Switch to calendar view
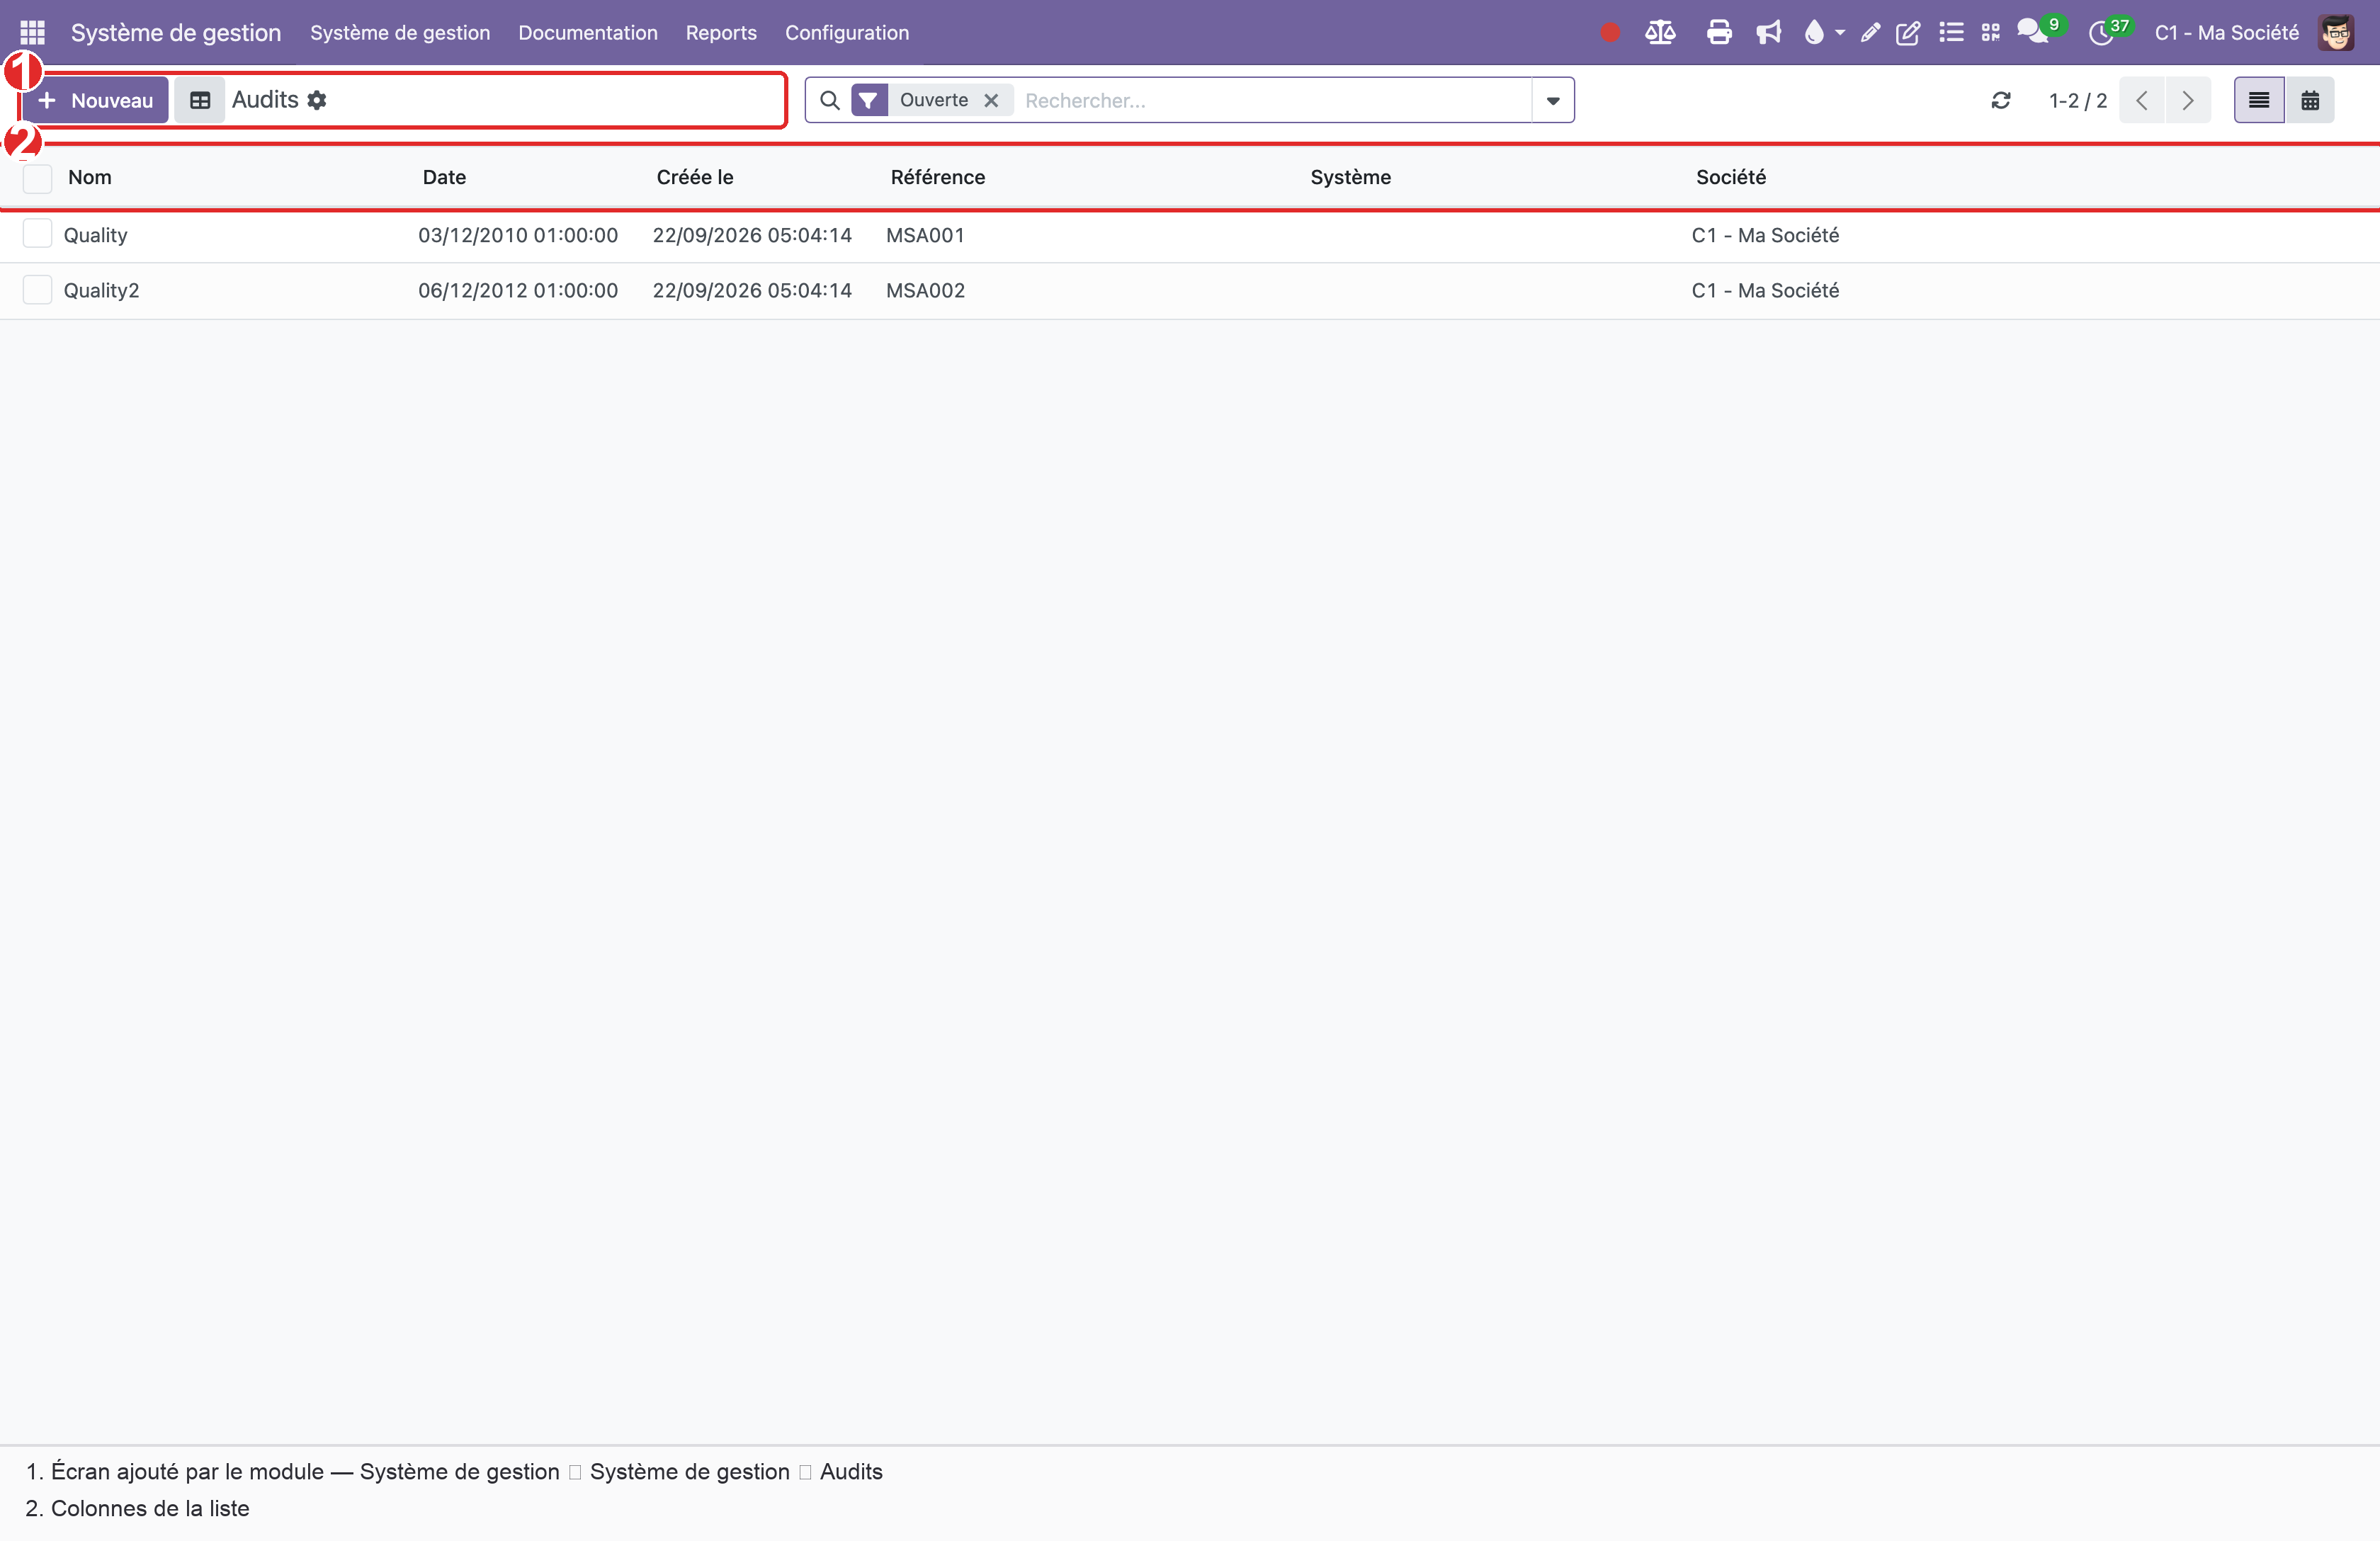 point(2310,100)
